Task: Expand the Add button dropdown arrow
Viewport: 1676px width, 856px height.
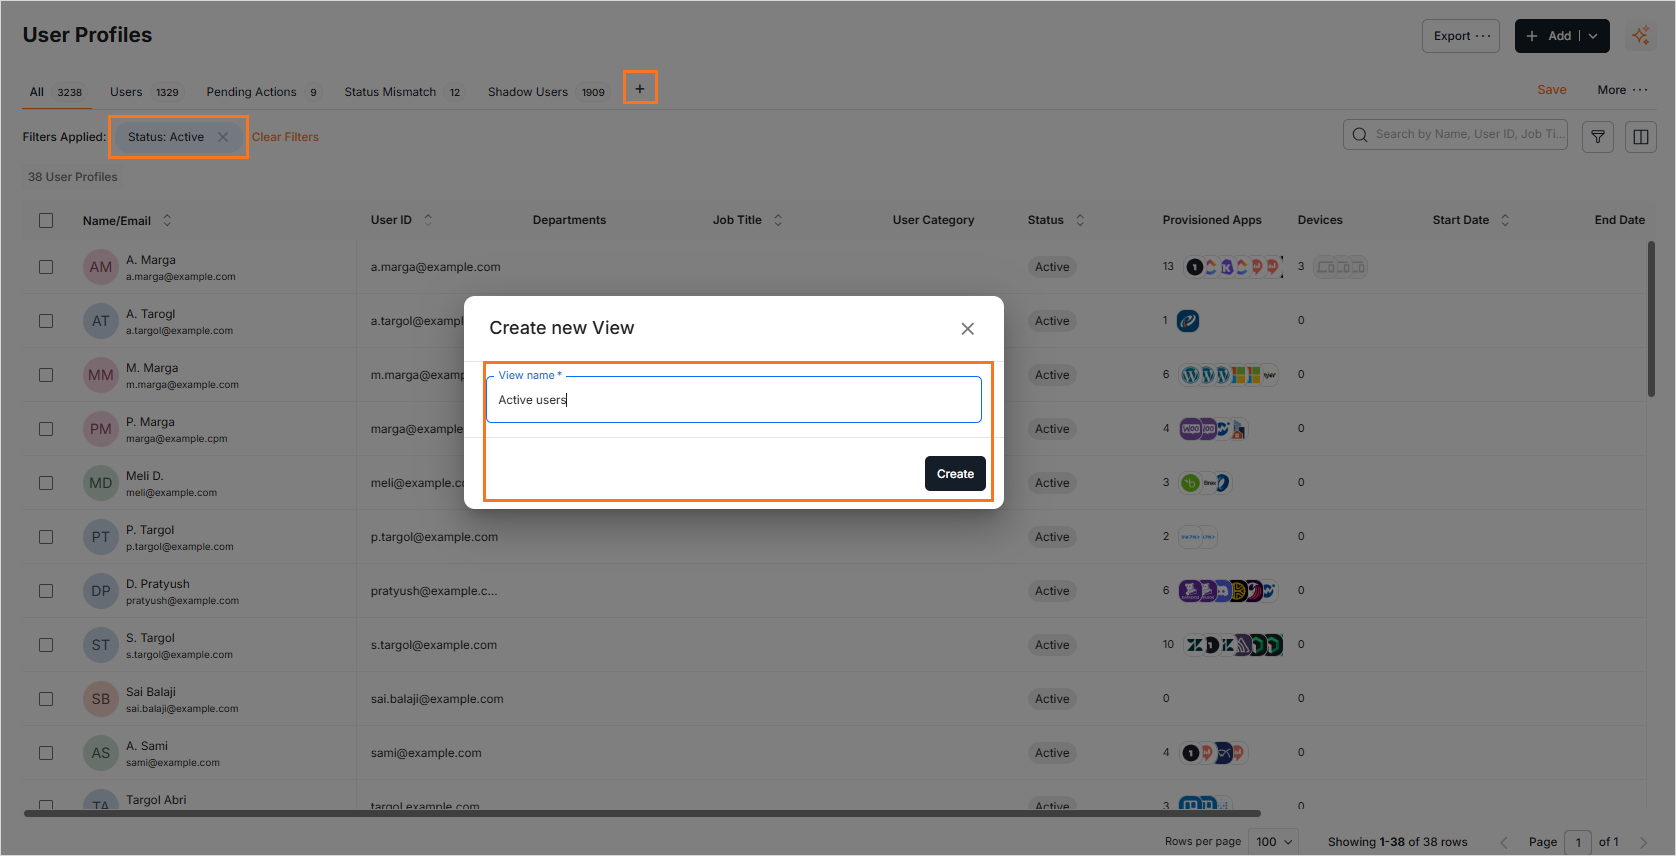Action: coord(1594,36)
